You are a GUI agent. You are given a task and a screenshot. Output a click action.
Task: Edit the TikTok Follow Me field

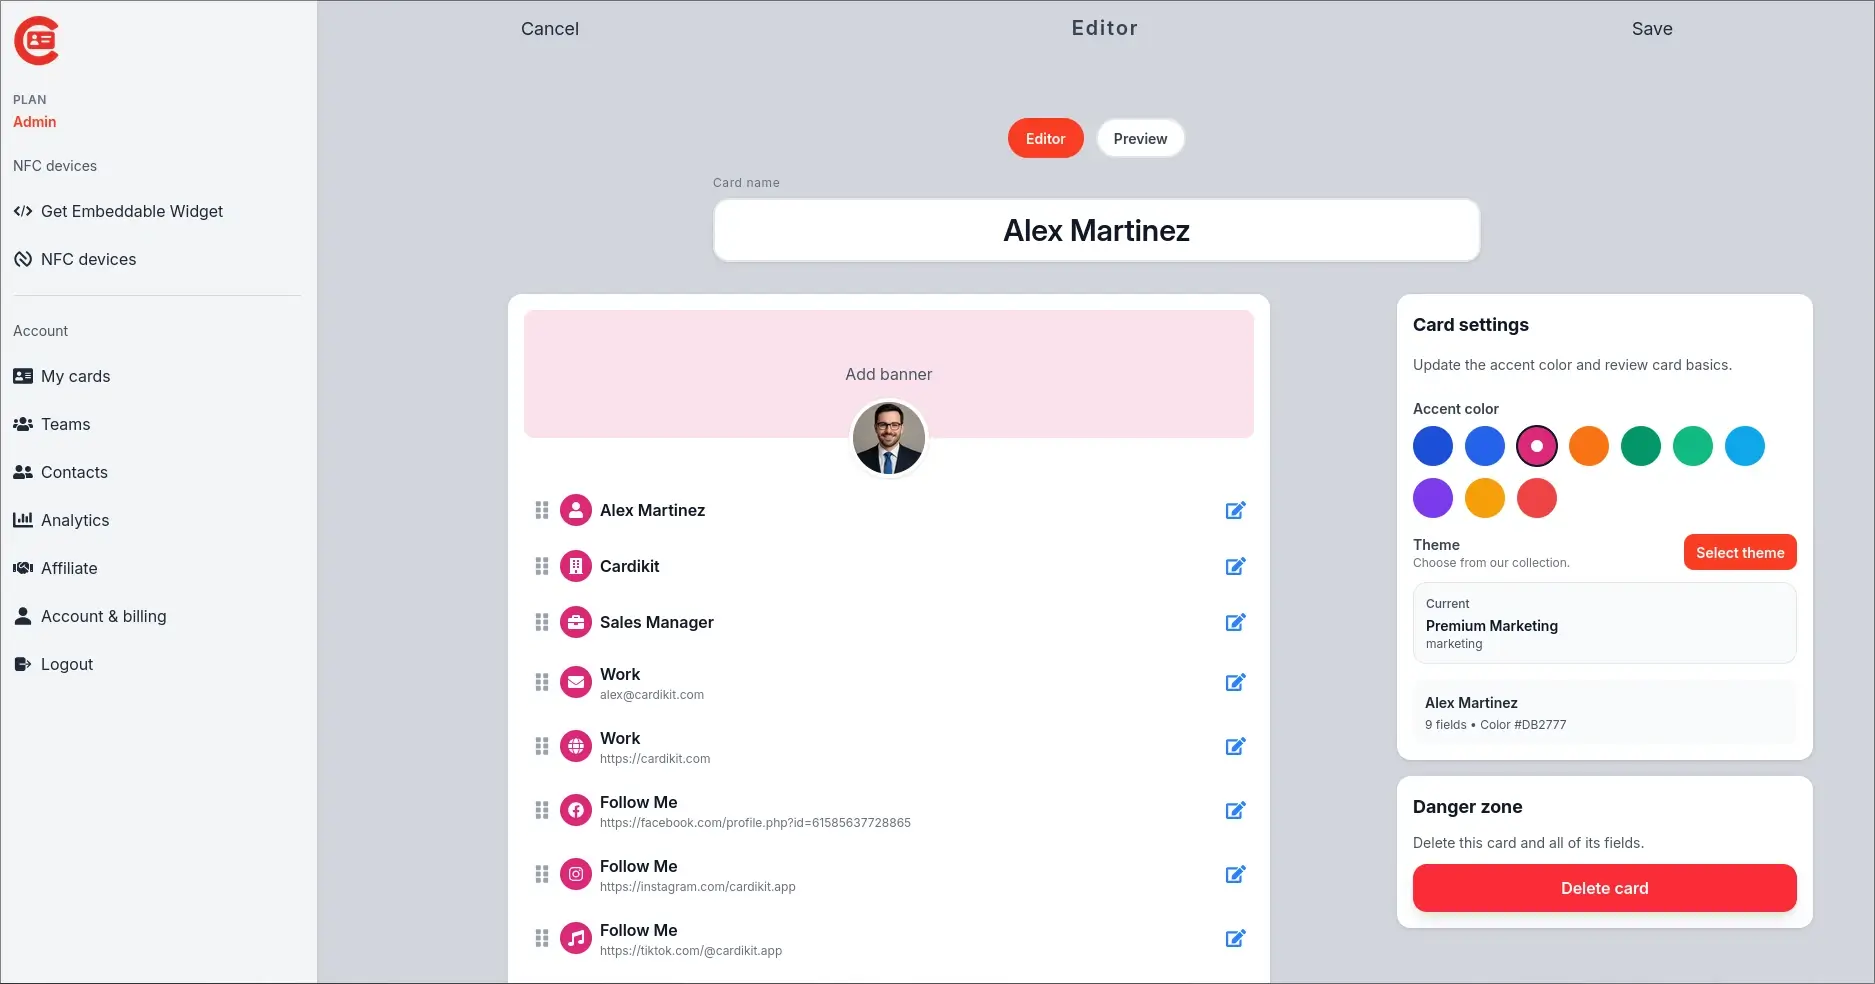pyautogui.click(x=1235, y=938)
